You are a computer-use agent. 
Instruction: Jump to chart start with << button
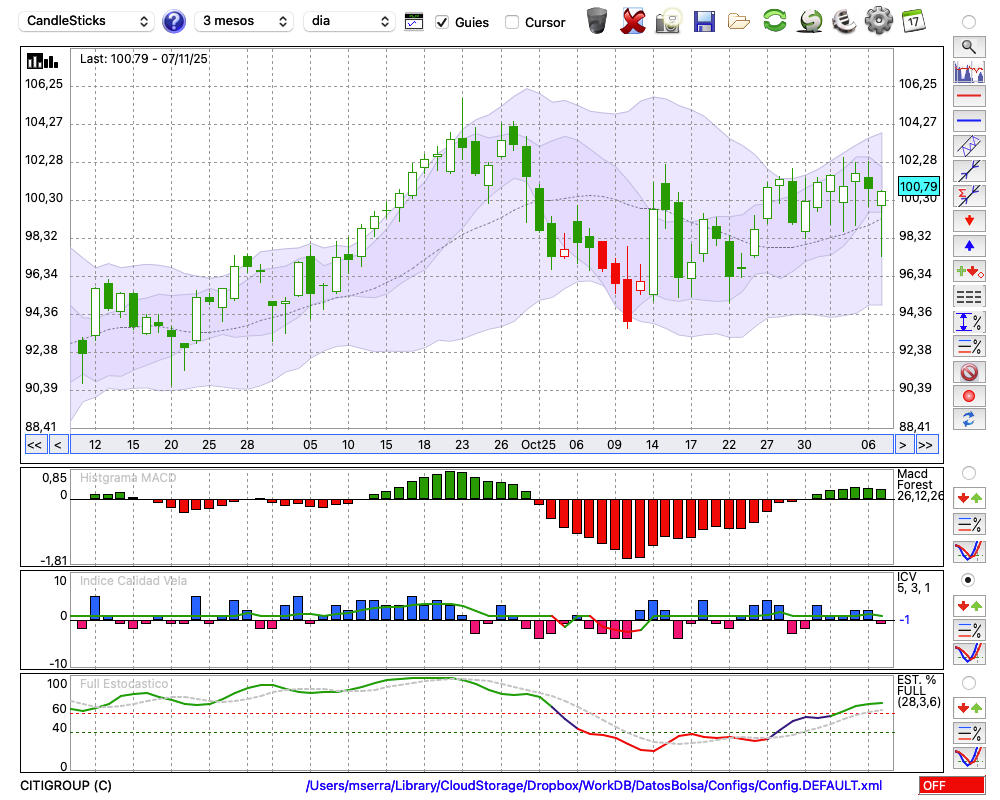(x=35, y=445)
